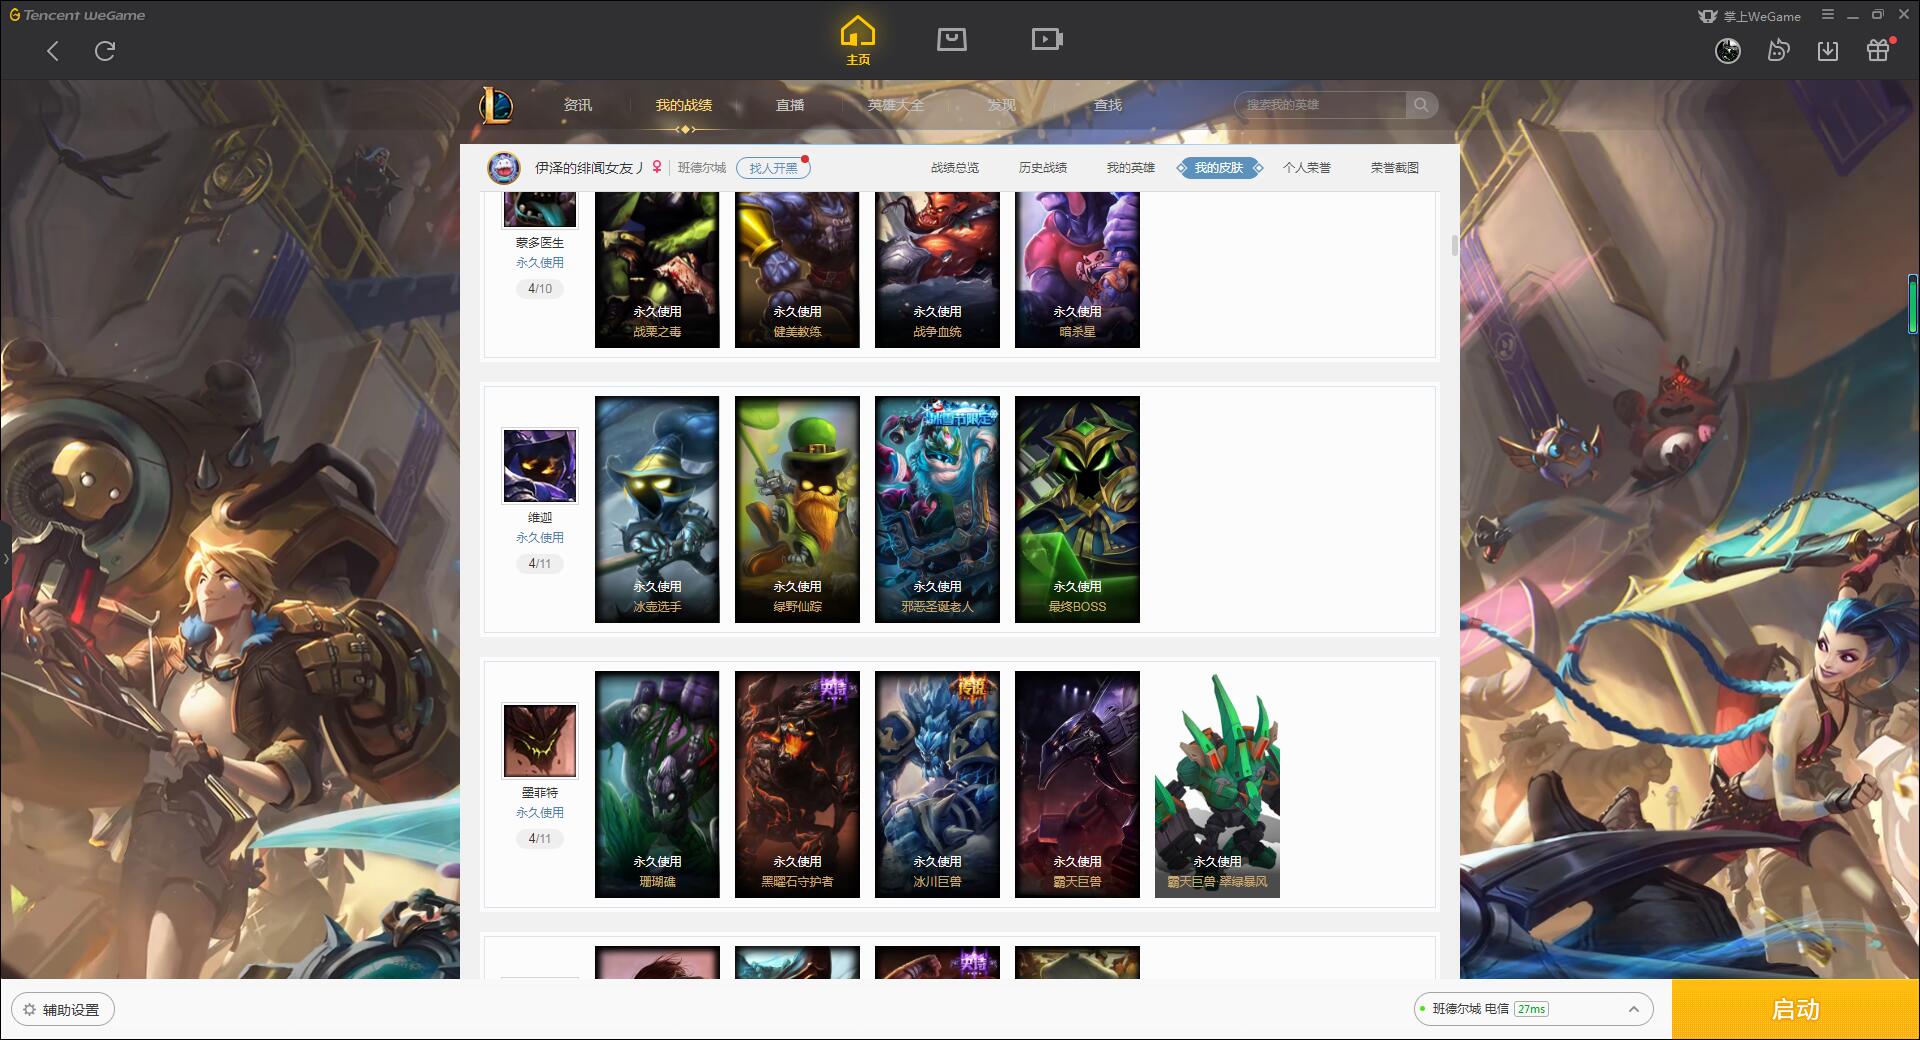
Task: Click the 4/10 skin count under 蒙多医生
Action: 540,289
